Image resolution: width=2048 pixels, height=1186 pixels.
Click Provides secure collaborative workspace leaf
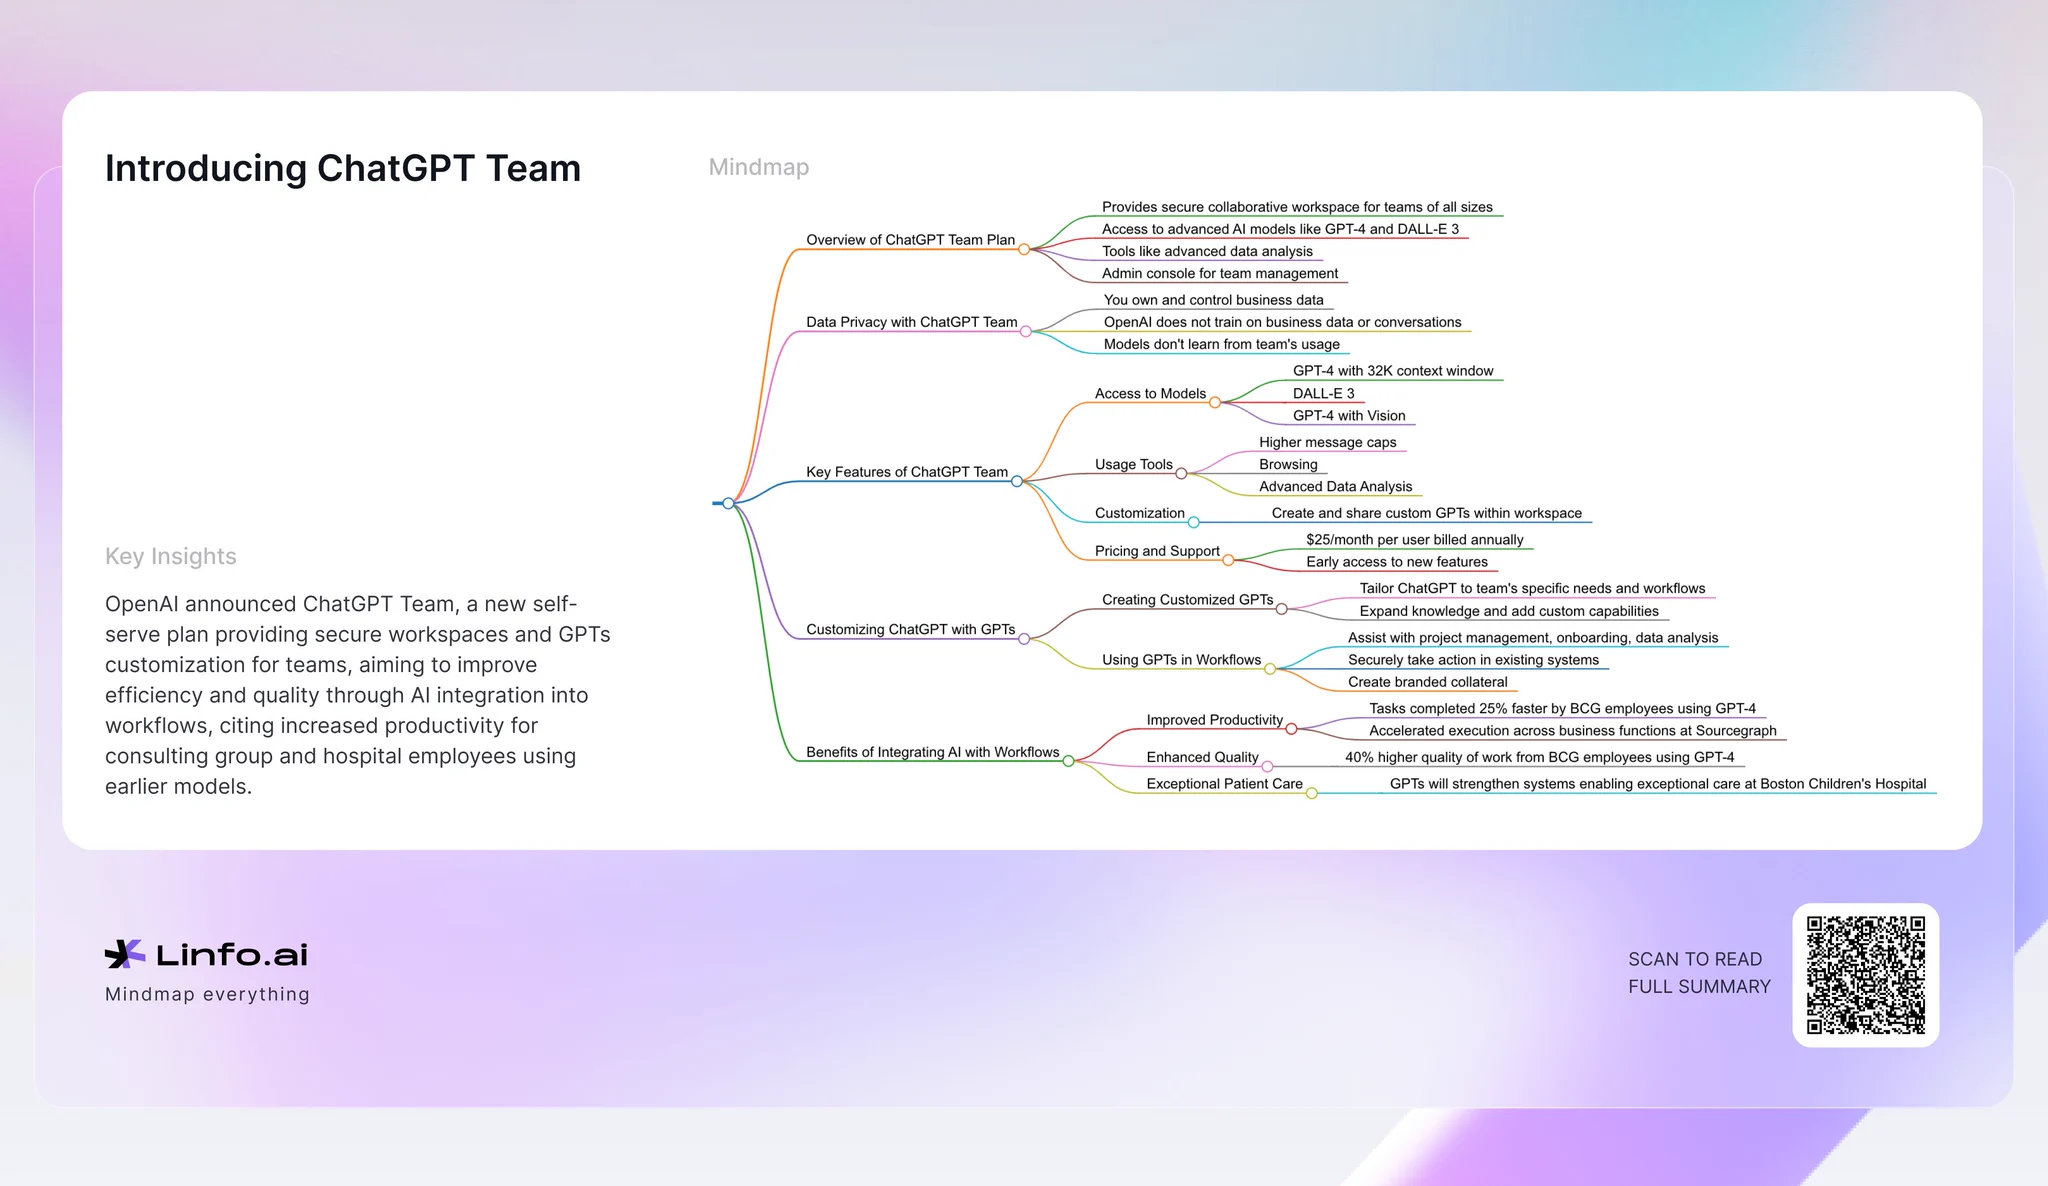click(x=1297, y=207)
